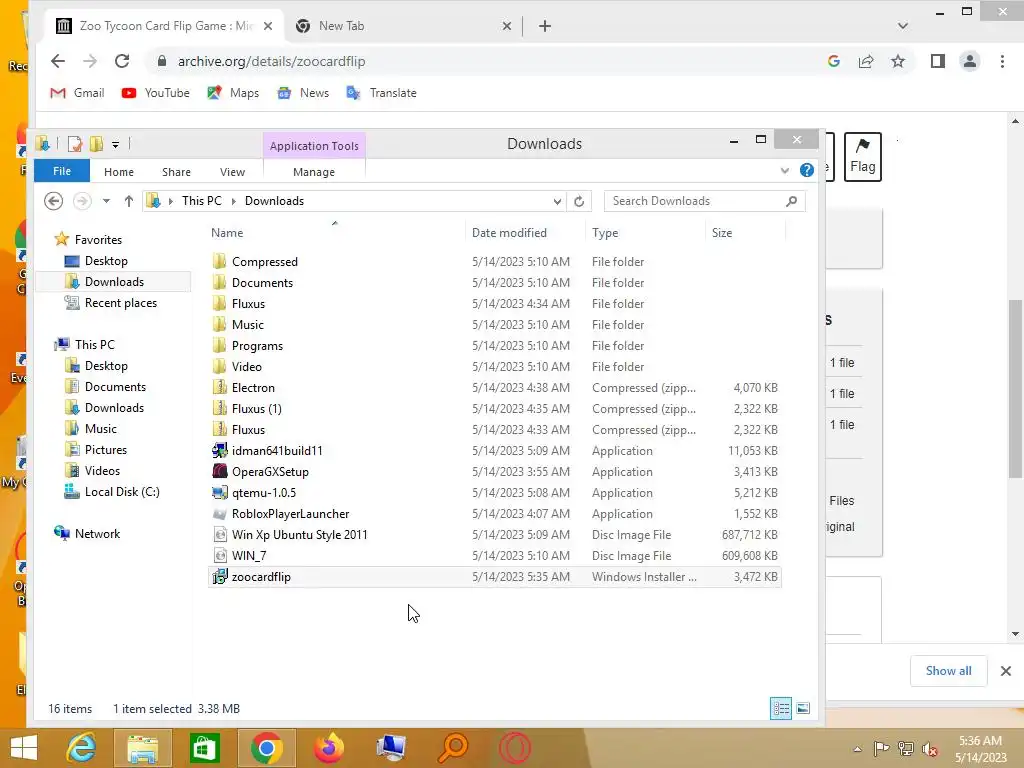Click the Application Tools contextual tab
Image resolution: width=1024 pixels, height=768 pixels.
click(x=314, y=146)
